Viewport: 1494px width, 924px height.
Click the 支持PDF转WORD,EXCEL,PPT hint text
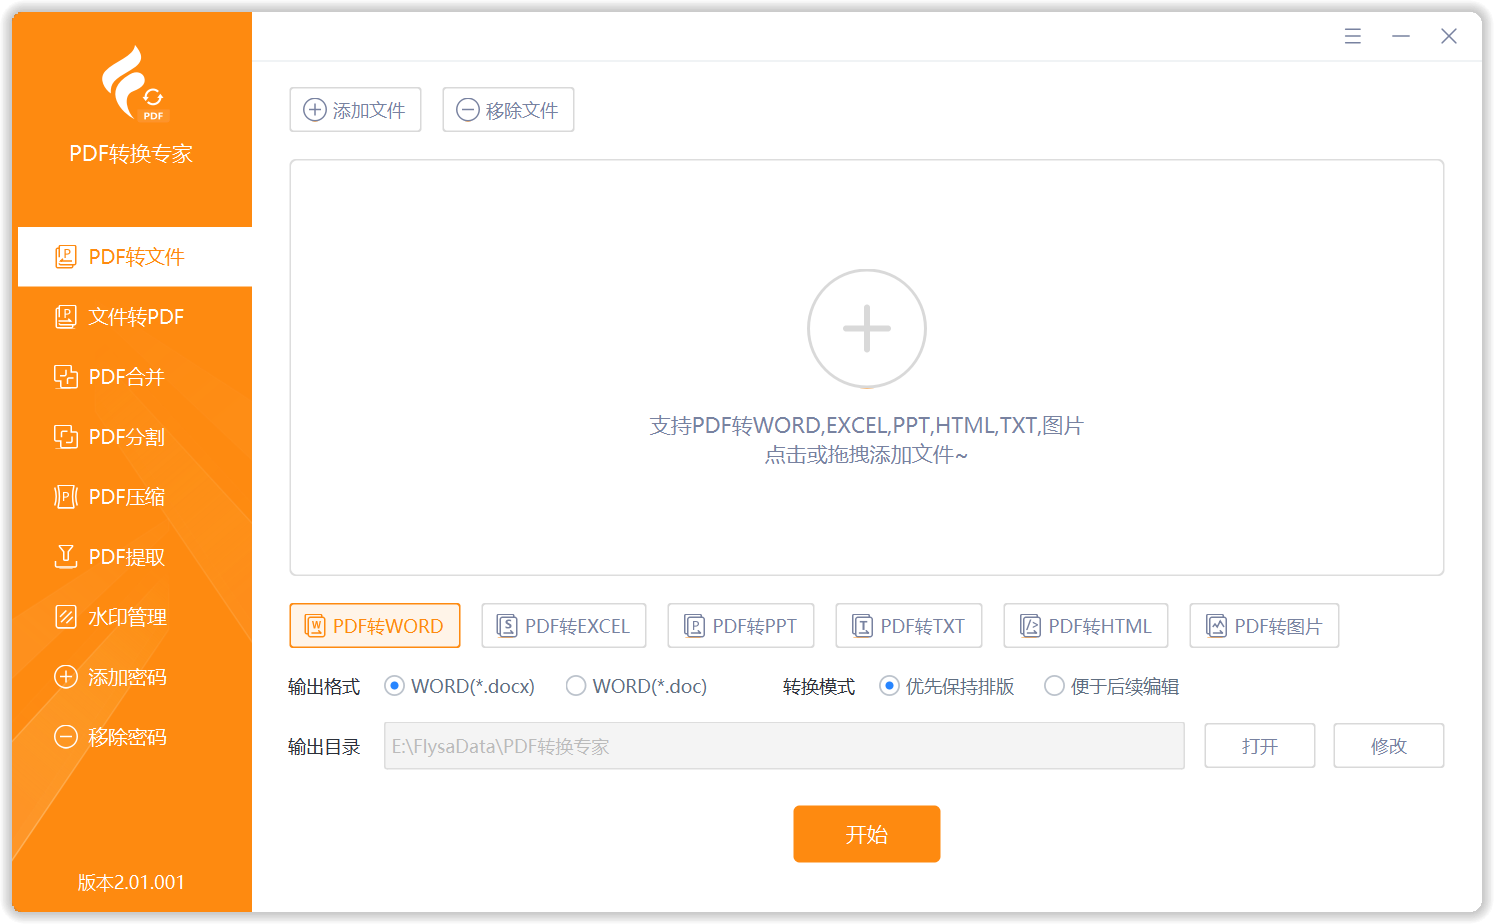tap(867, 426)
